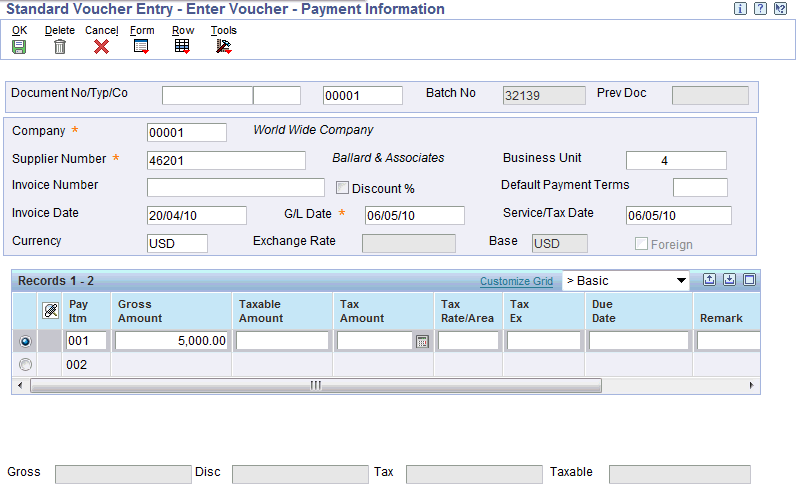
Task: Open the Tax Amount calculator icon
Action: coord(422,342)
